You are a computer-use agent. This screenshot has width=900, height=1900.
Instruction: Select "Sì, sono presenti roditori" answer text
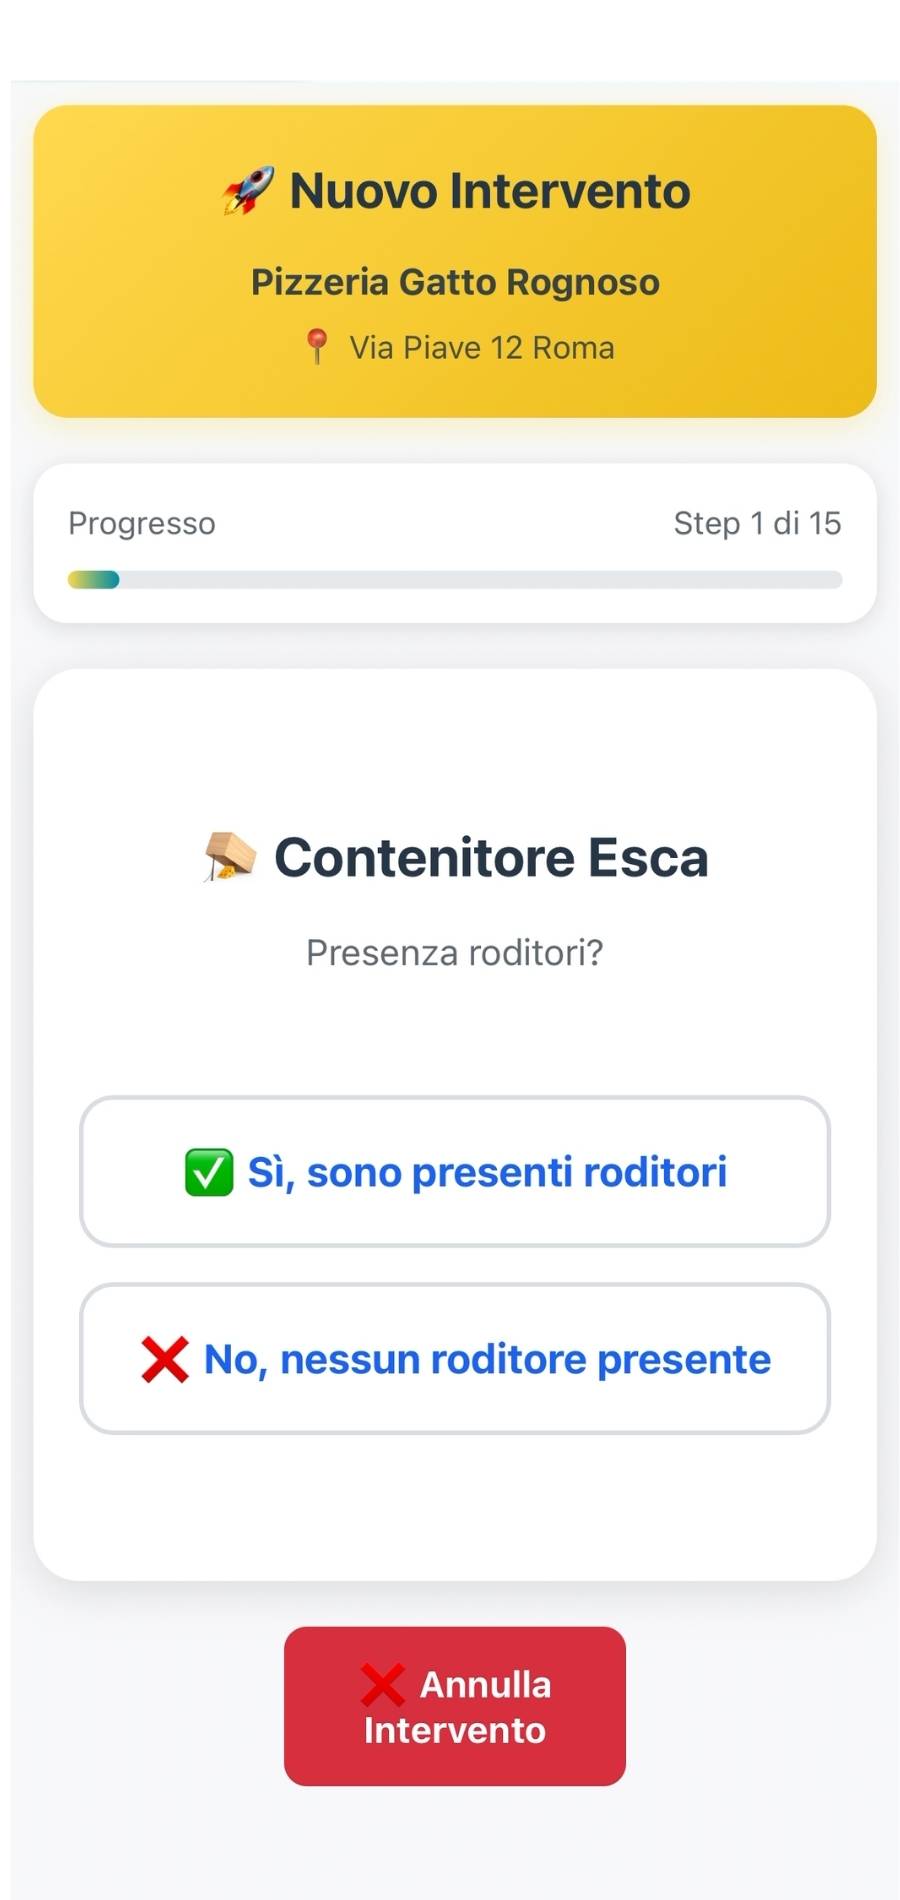[x=487, y=1172]
